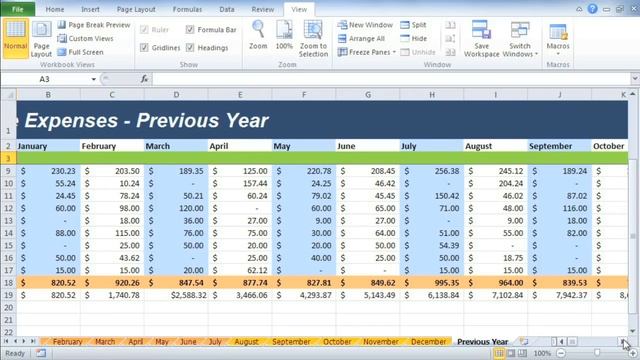Toggle the Gridlines checkbox
This screenshot has width=640, height=360.
(x=144, y=47)
